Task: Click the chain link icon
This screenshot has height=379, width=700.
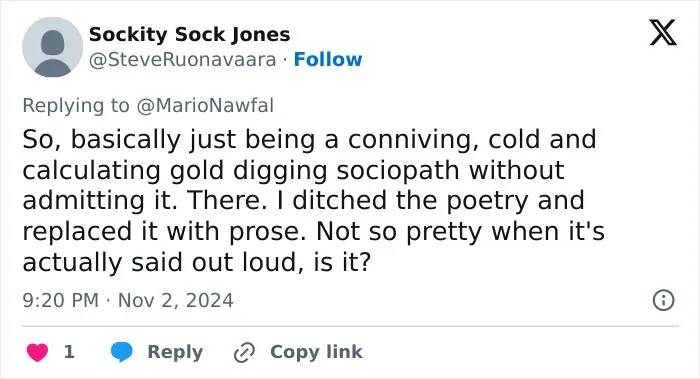Action: 244,353
